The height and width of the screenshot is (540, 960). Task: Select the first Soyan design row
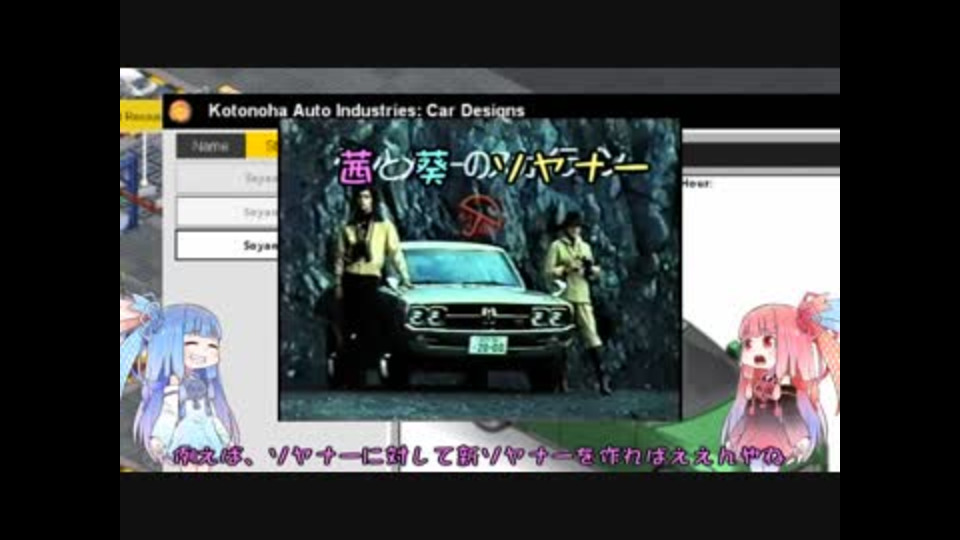(227, 179)
